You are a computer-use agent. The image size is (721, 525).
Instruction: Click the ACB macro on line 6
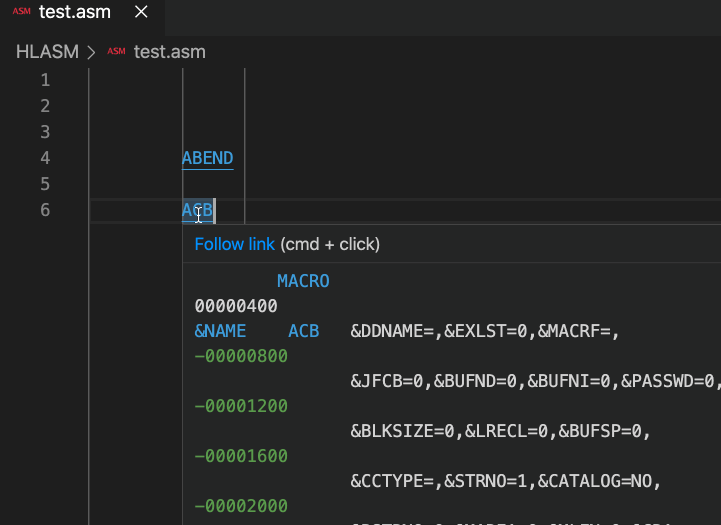[198, 211]
